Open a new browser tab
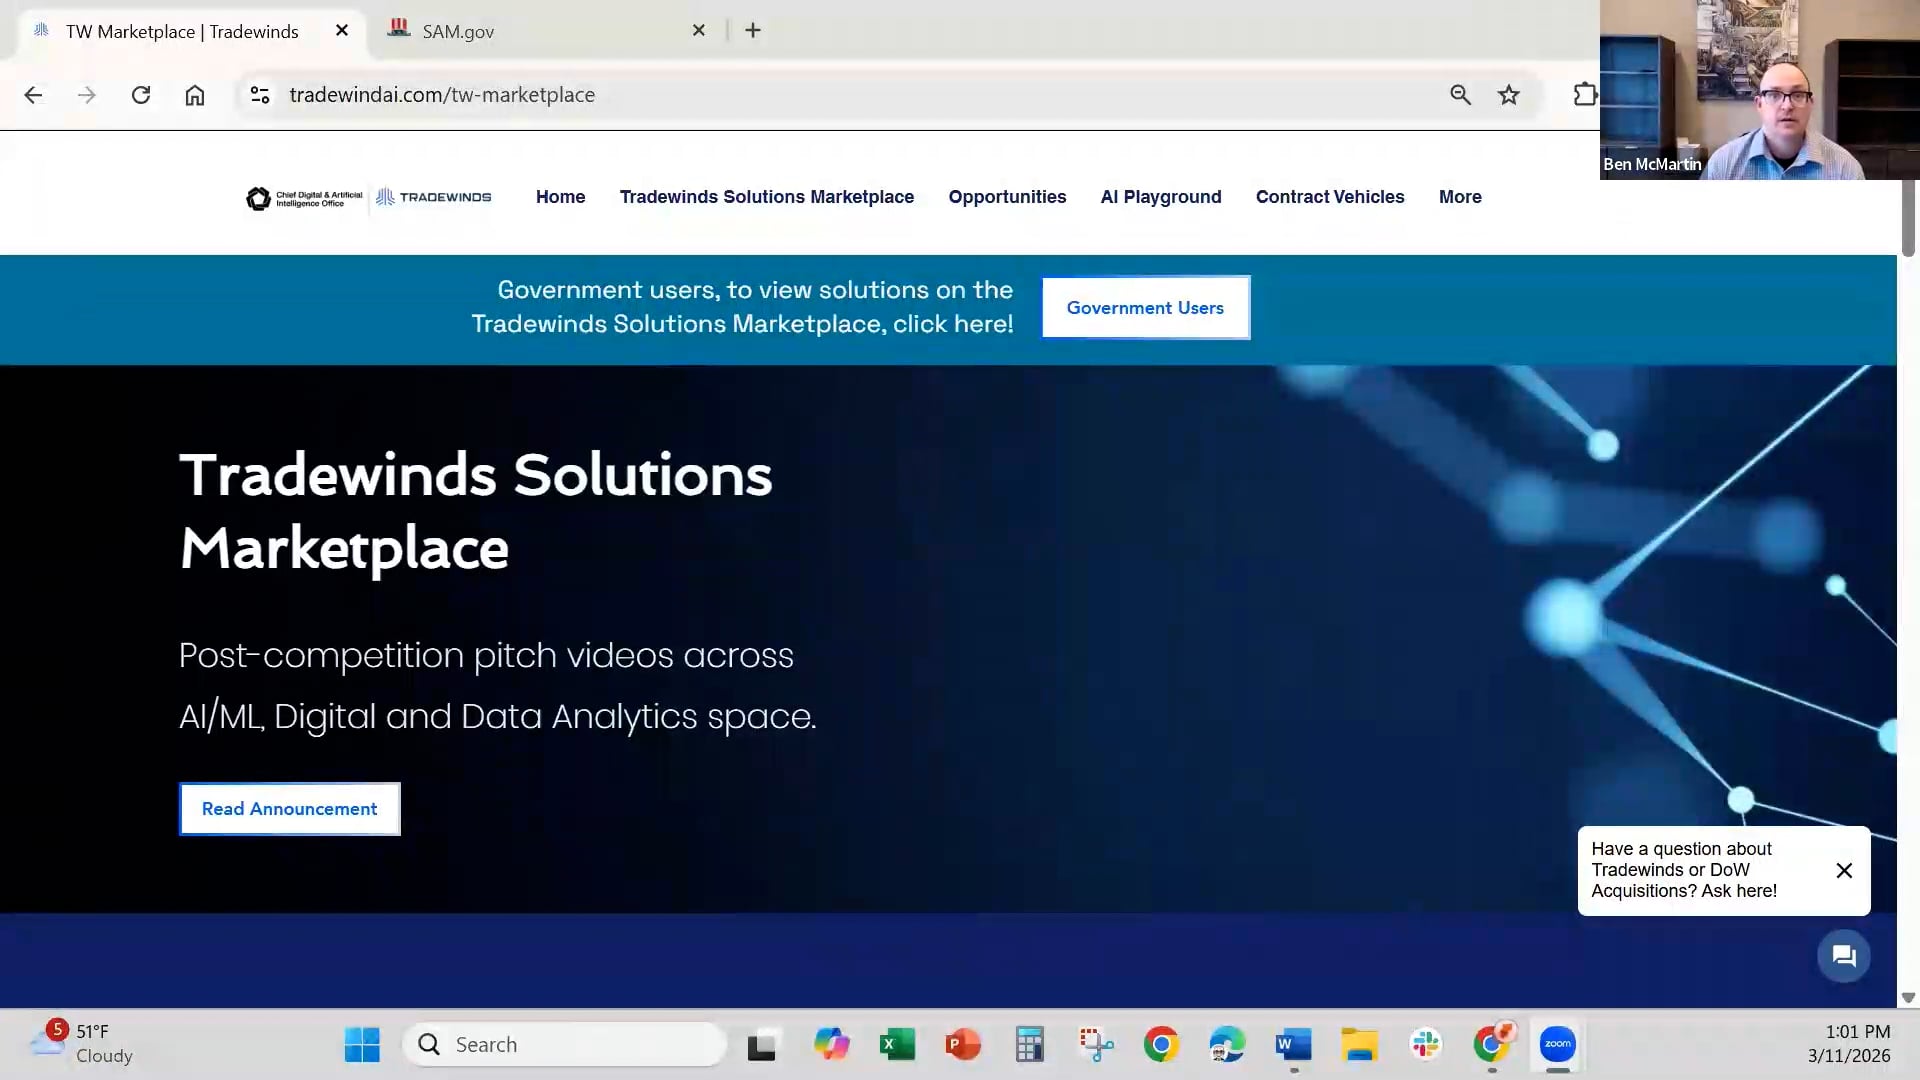1920x1080 pixels. click(x=753, y=31)
